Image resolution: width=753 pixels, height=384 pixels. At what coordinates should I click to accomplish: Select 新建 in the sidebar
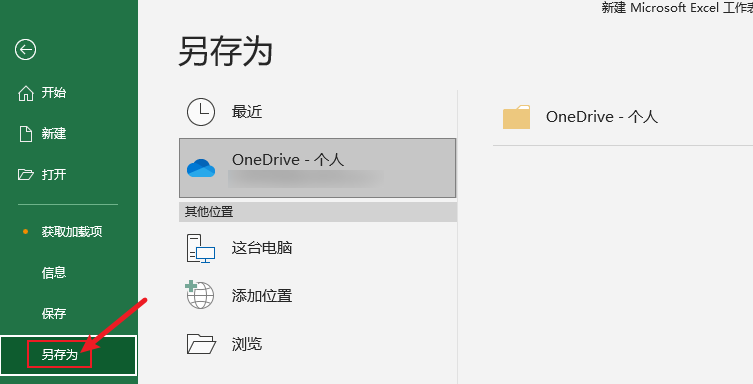[54, 133]
